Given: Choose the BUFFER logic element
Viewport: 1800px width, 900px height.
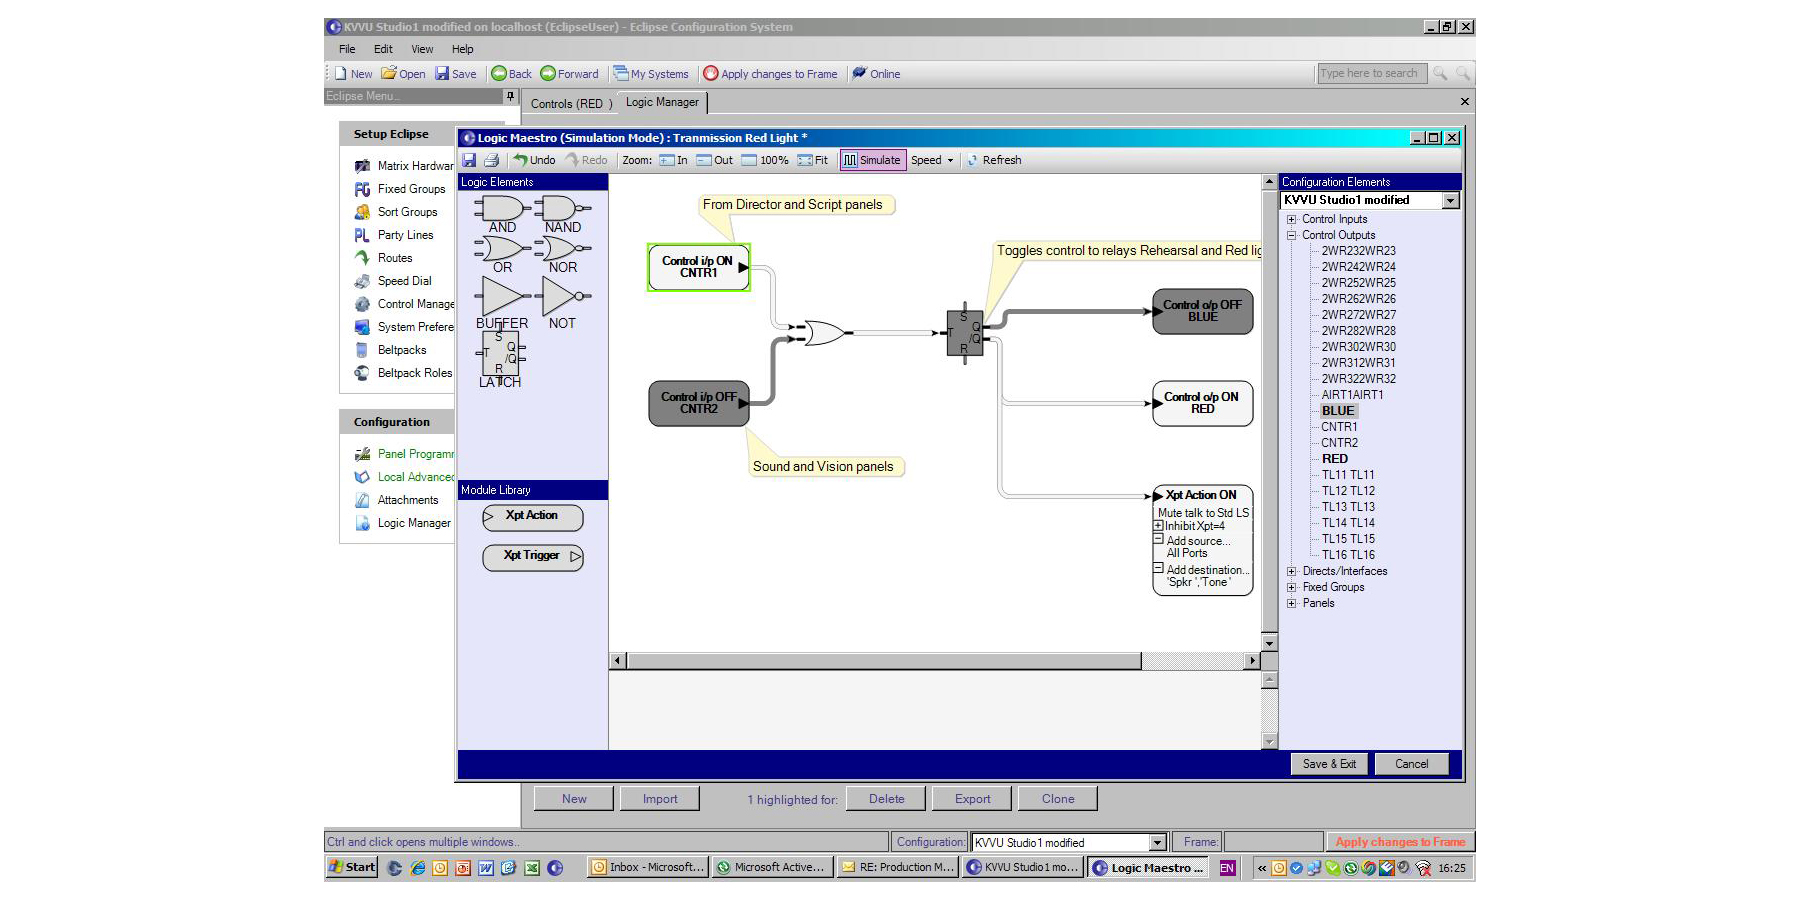Looking at the screenshot, I should coord(501,297).
